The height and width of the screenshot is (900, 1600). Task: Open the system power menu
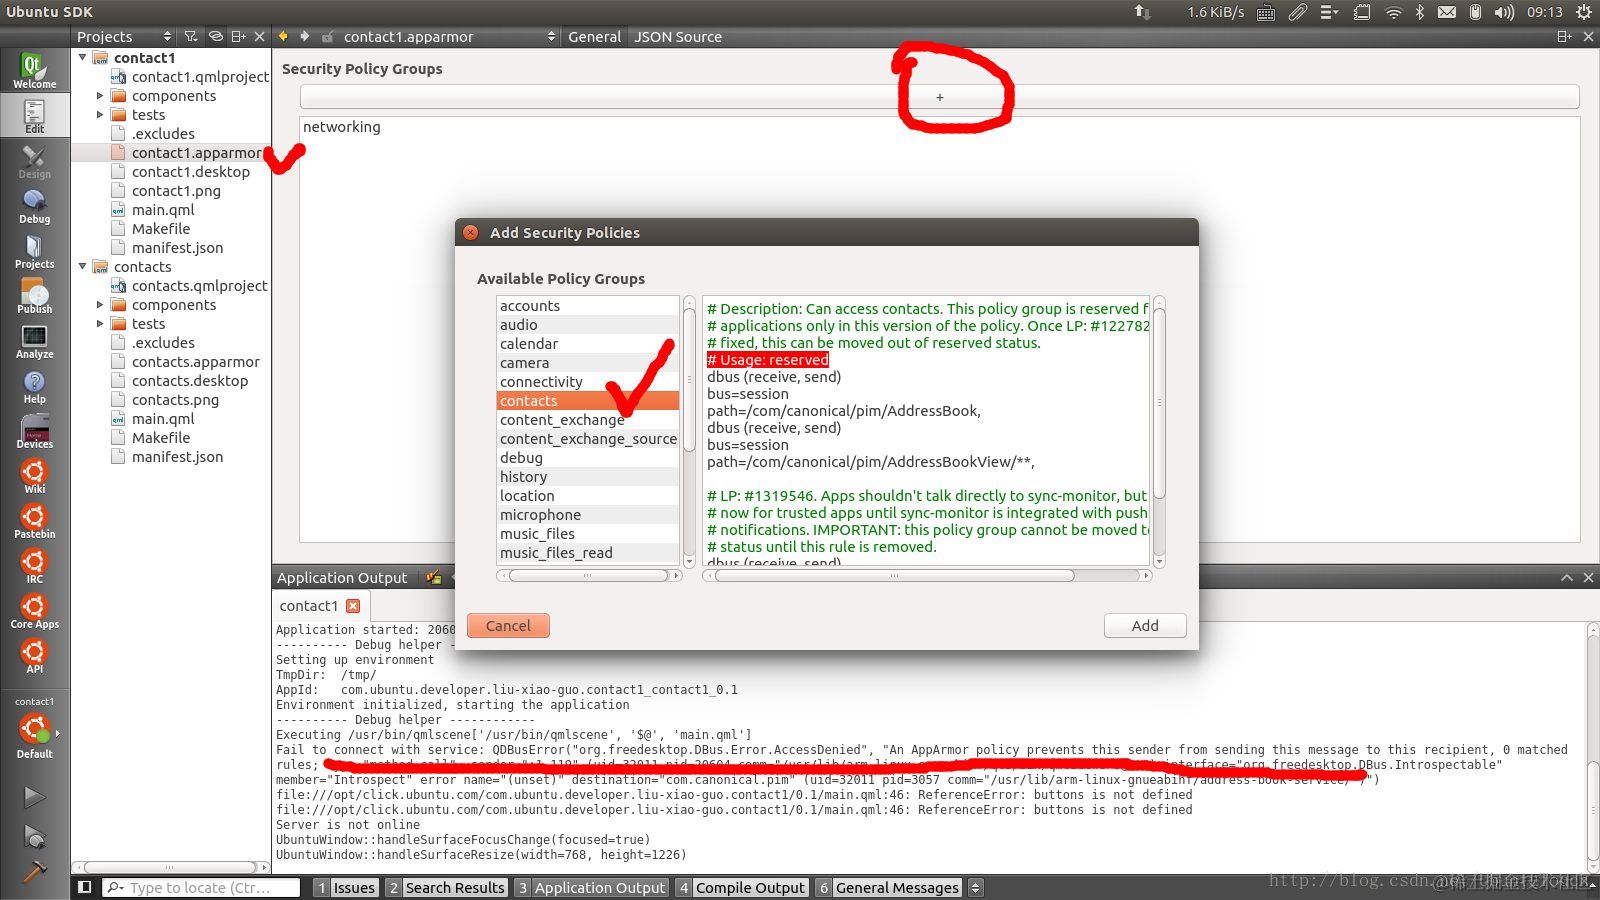point(1584,12)
